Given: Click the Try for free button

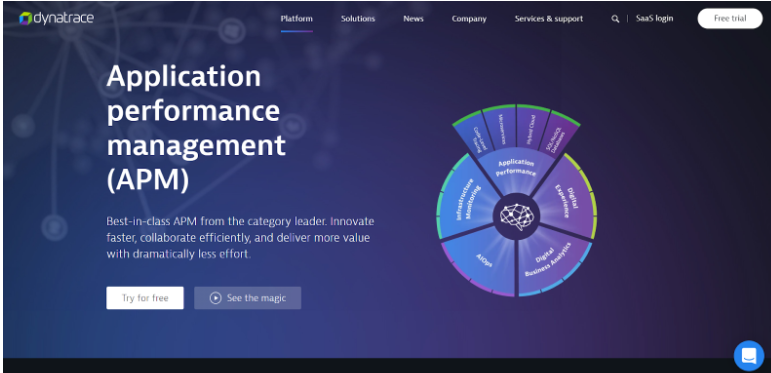Looking at the screenshot, I should coord(145,298).
